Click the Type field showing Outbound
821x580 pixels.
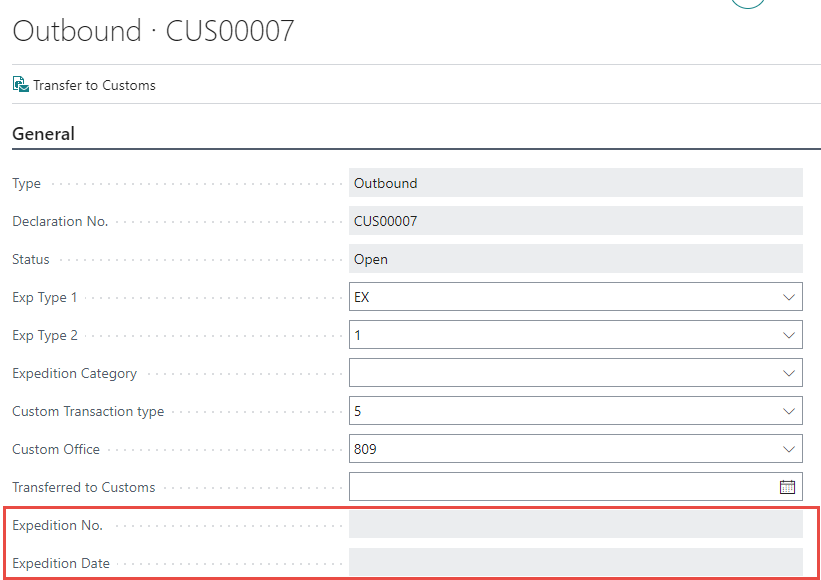[x=575, y=183]
